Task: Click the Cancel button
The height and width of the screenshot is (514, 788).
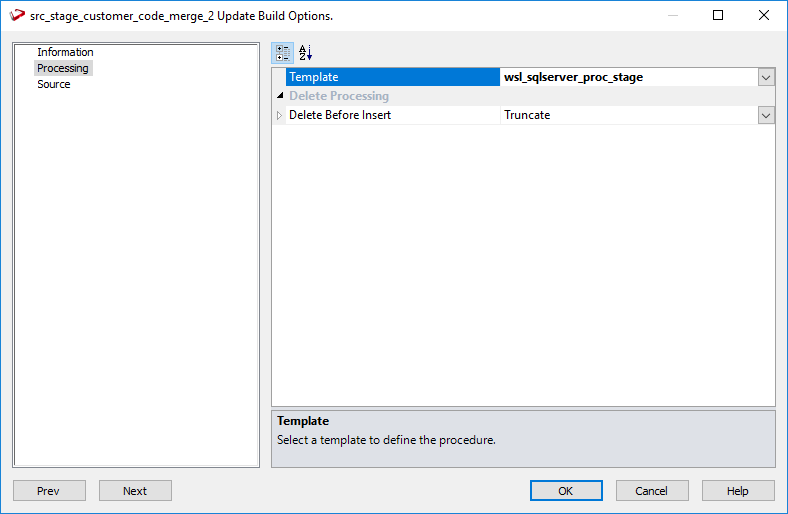Action: point(652,491)
